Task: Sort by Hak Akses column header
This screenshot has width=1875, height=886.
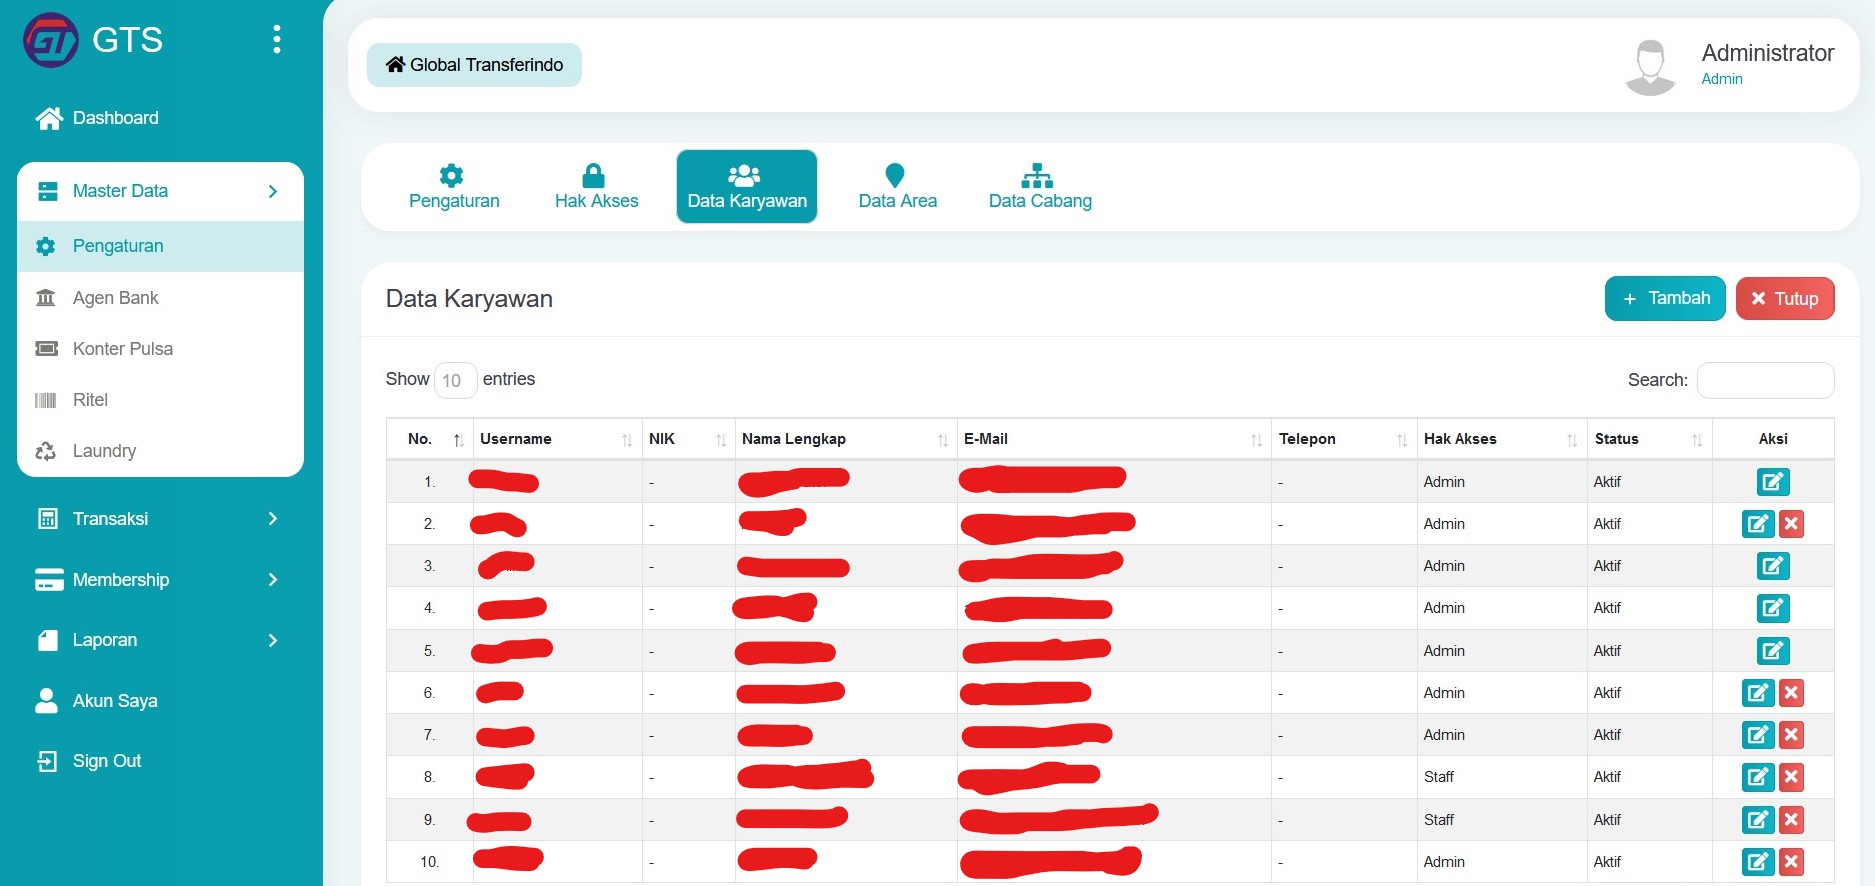Action: [1502, 439]
